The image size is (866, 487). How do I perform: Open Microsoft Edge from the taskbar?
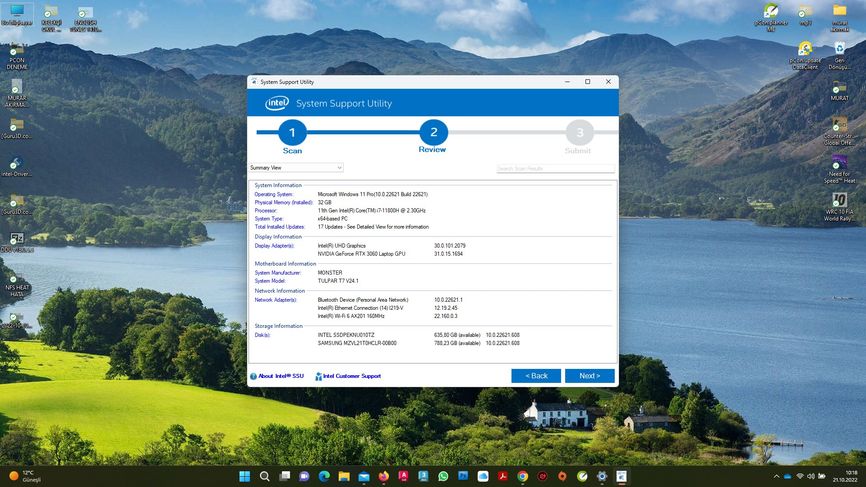(324, 477)
